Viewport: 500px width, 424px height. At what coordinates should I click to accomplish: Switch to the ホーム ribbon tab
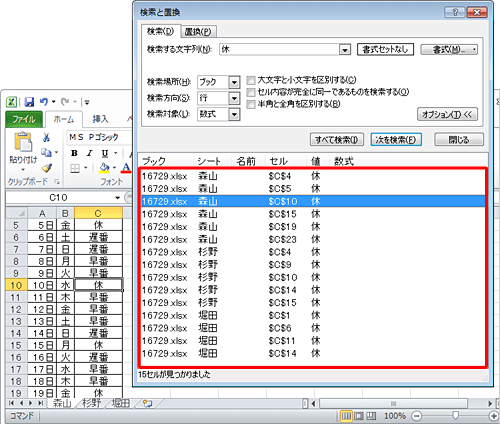pyautogui.click(x=64, y=119)
